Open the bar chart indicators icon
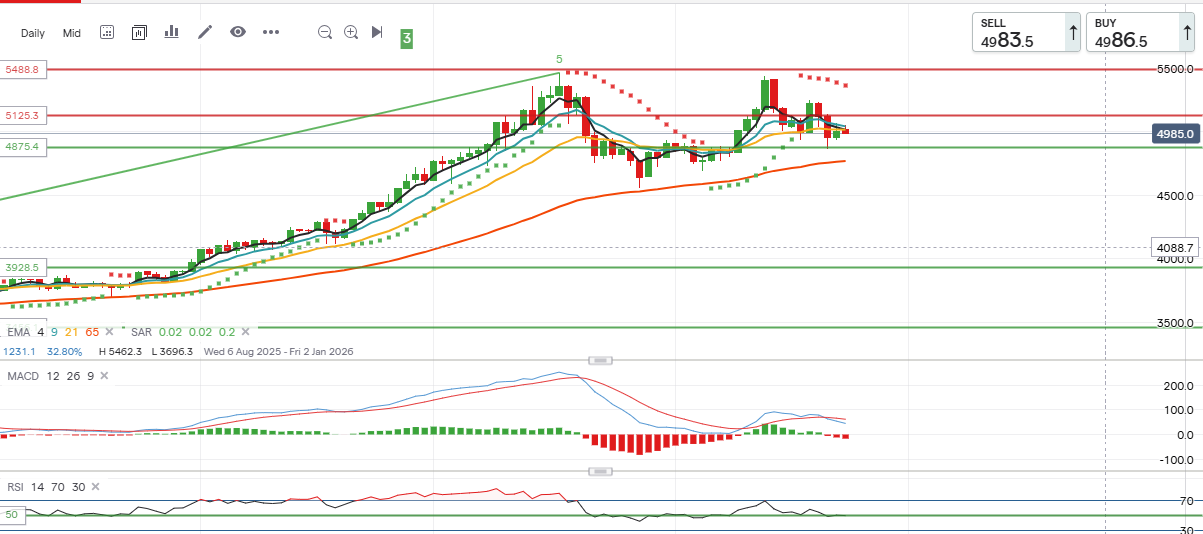 171,32
